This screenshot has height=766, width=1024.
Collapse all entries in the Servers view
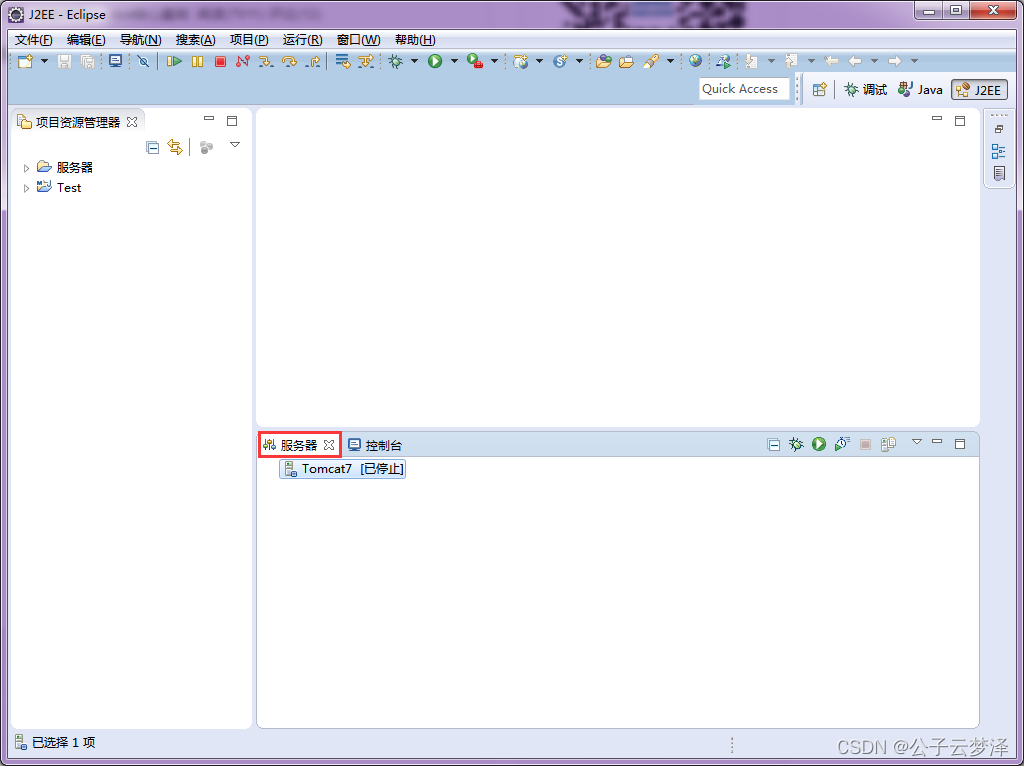(773, 444)
